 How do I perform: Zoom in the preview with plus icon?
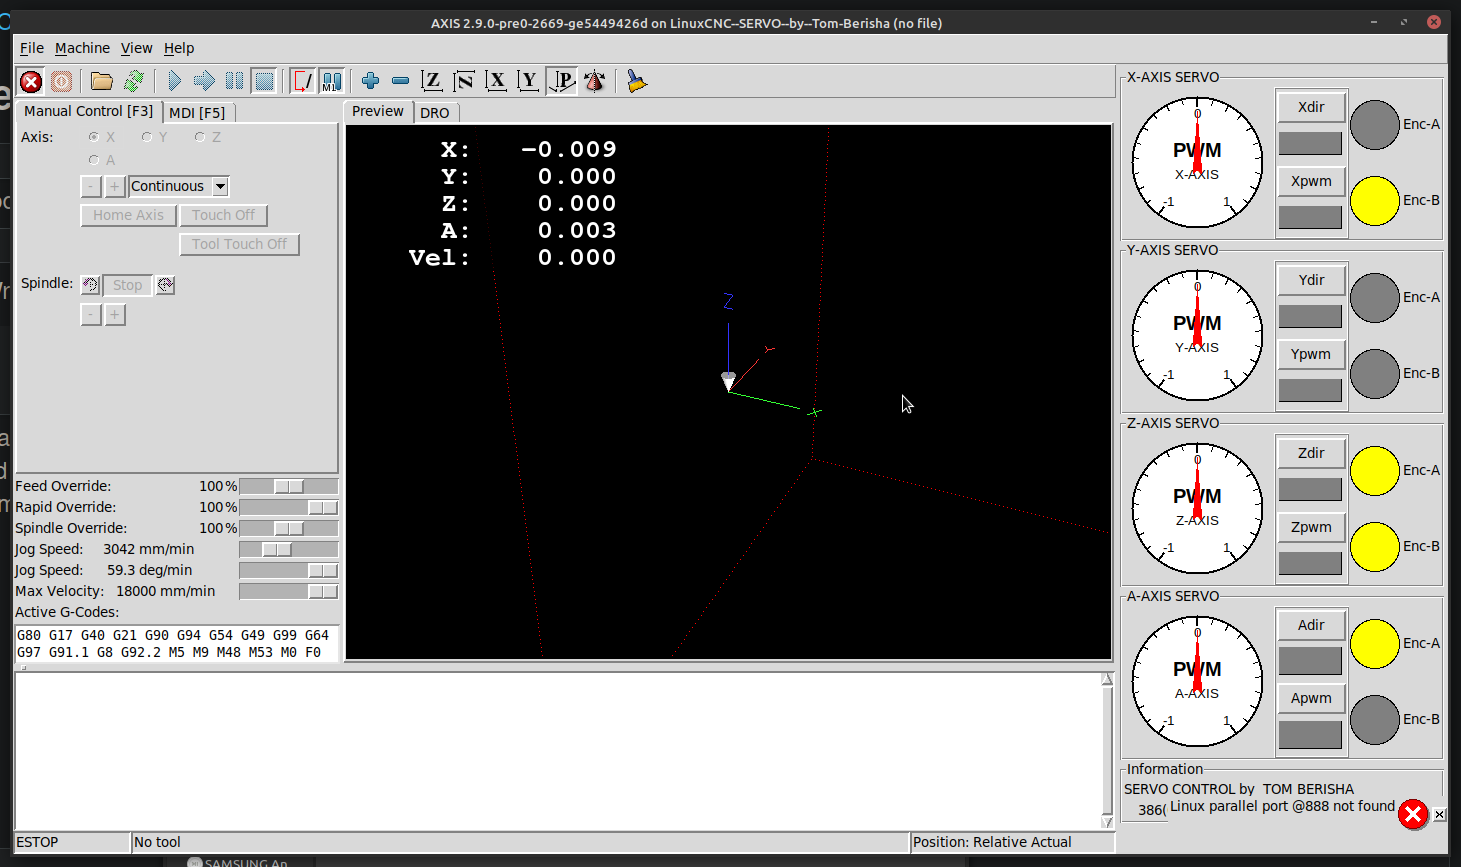370,81
